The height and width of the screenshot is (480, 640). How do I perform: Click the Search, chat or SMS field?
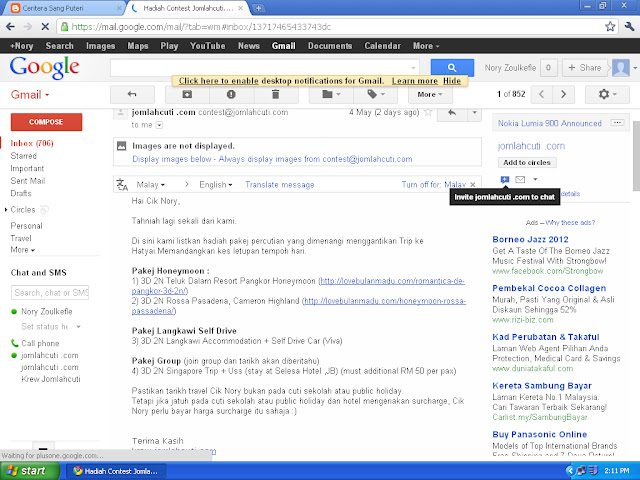point(50,293)
